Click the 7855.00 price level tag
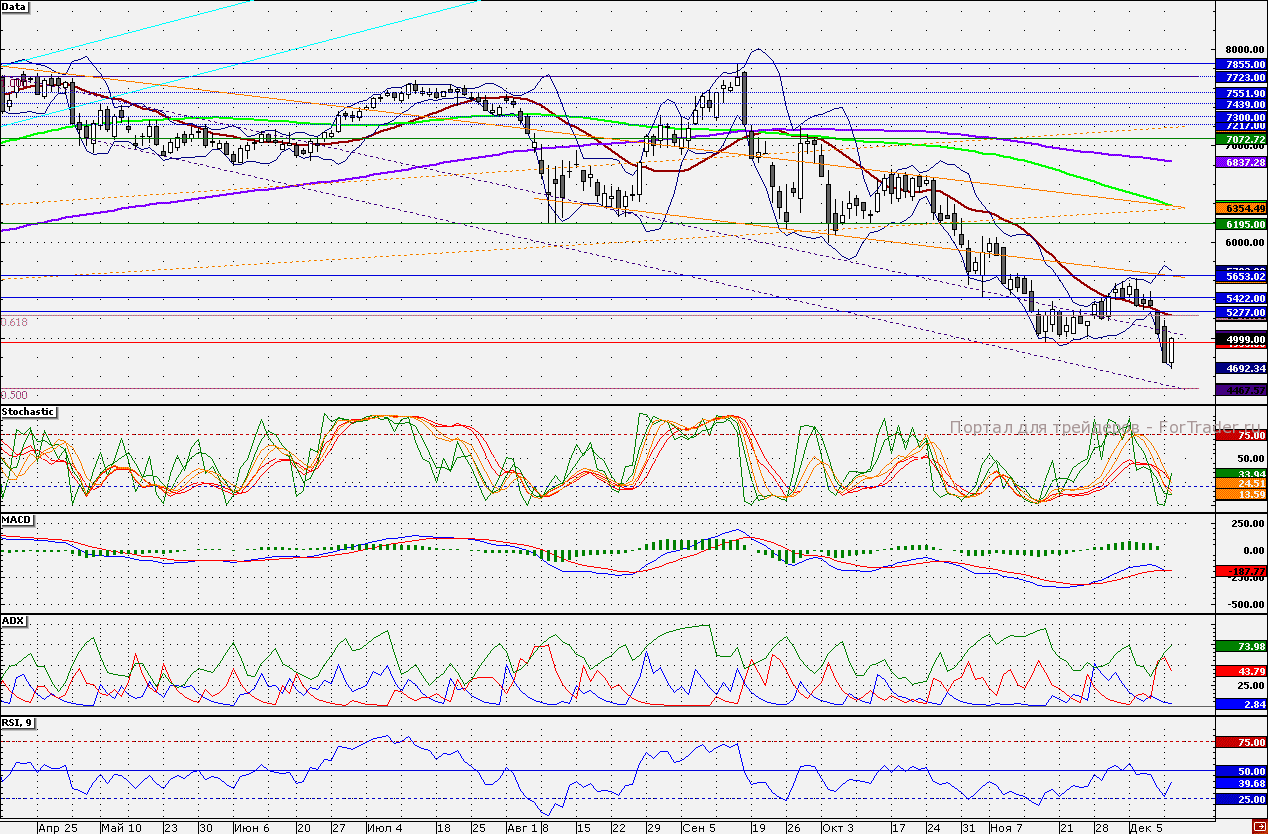Viewport: 1268px width, 834px height. [1239, 64]
